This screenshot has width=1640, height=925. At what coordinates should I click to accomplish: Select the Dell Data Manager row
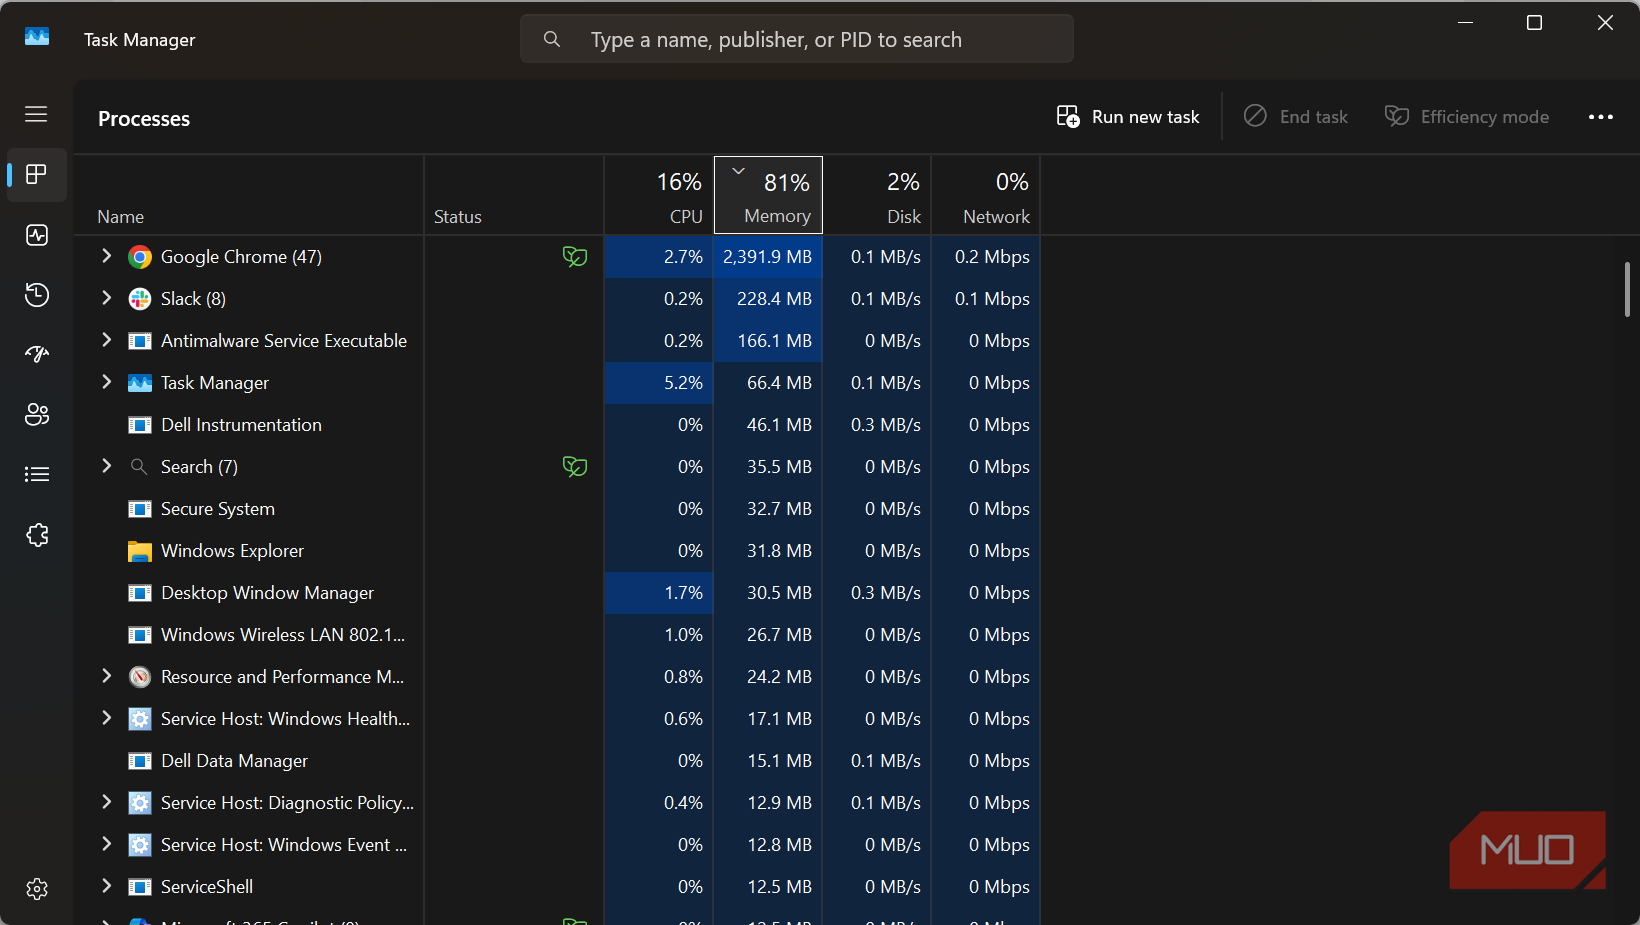558,761
